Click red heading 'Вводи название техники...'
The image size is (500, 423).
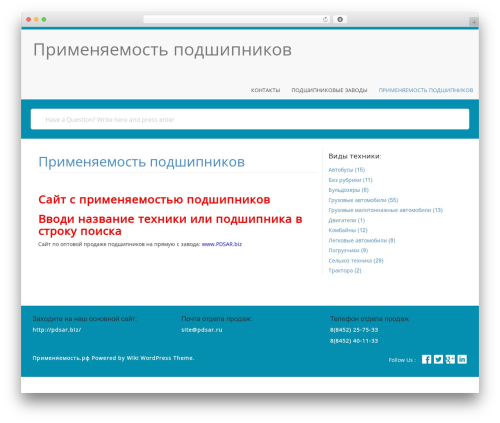(170, 225)
